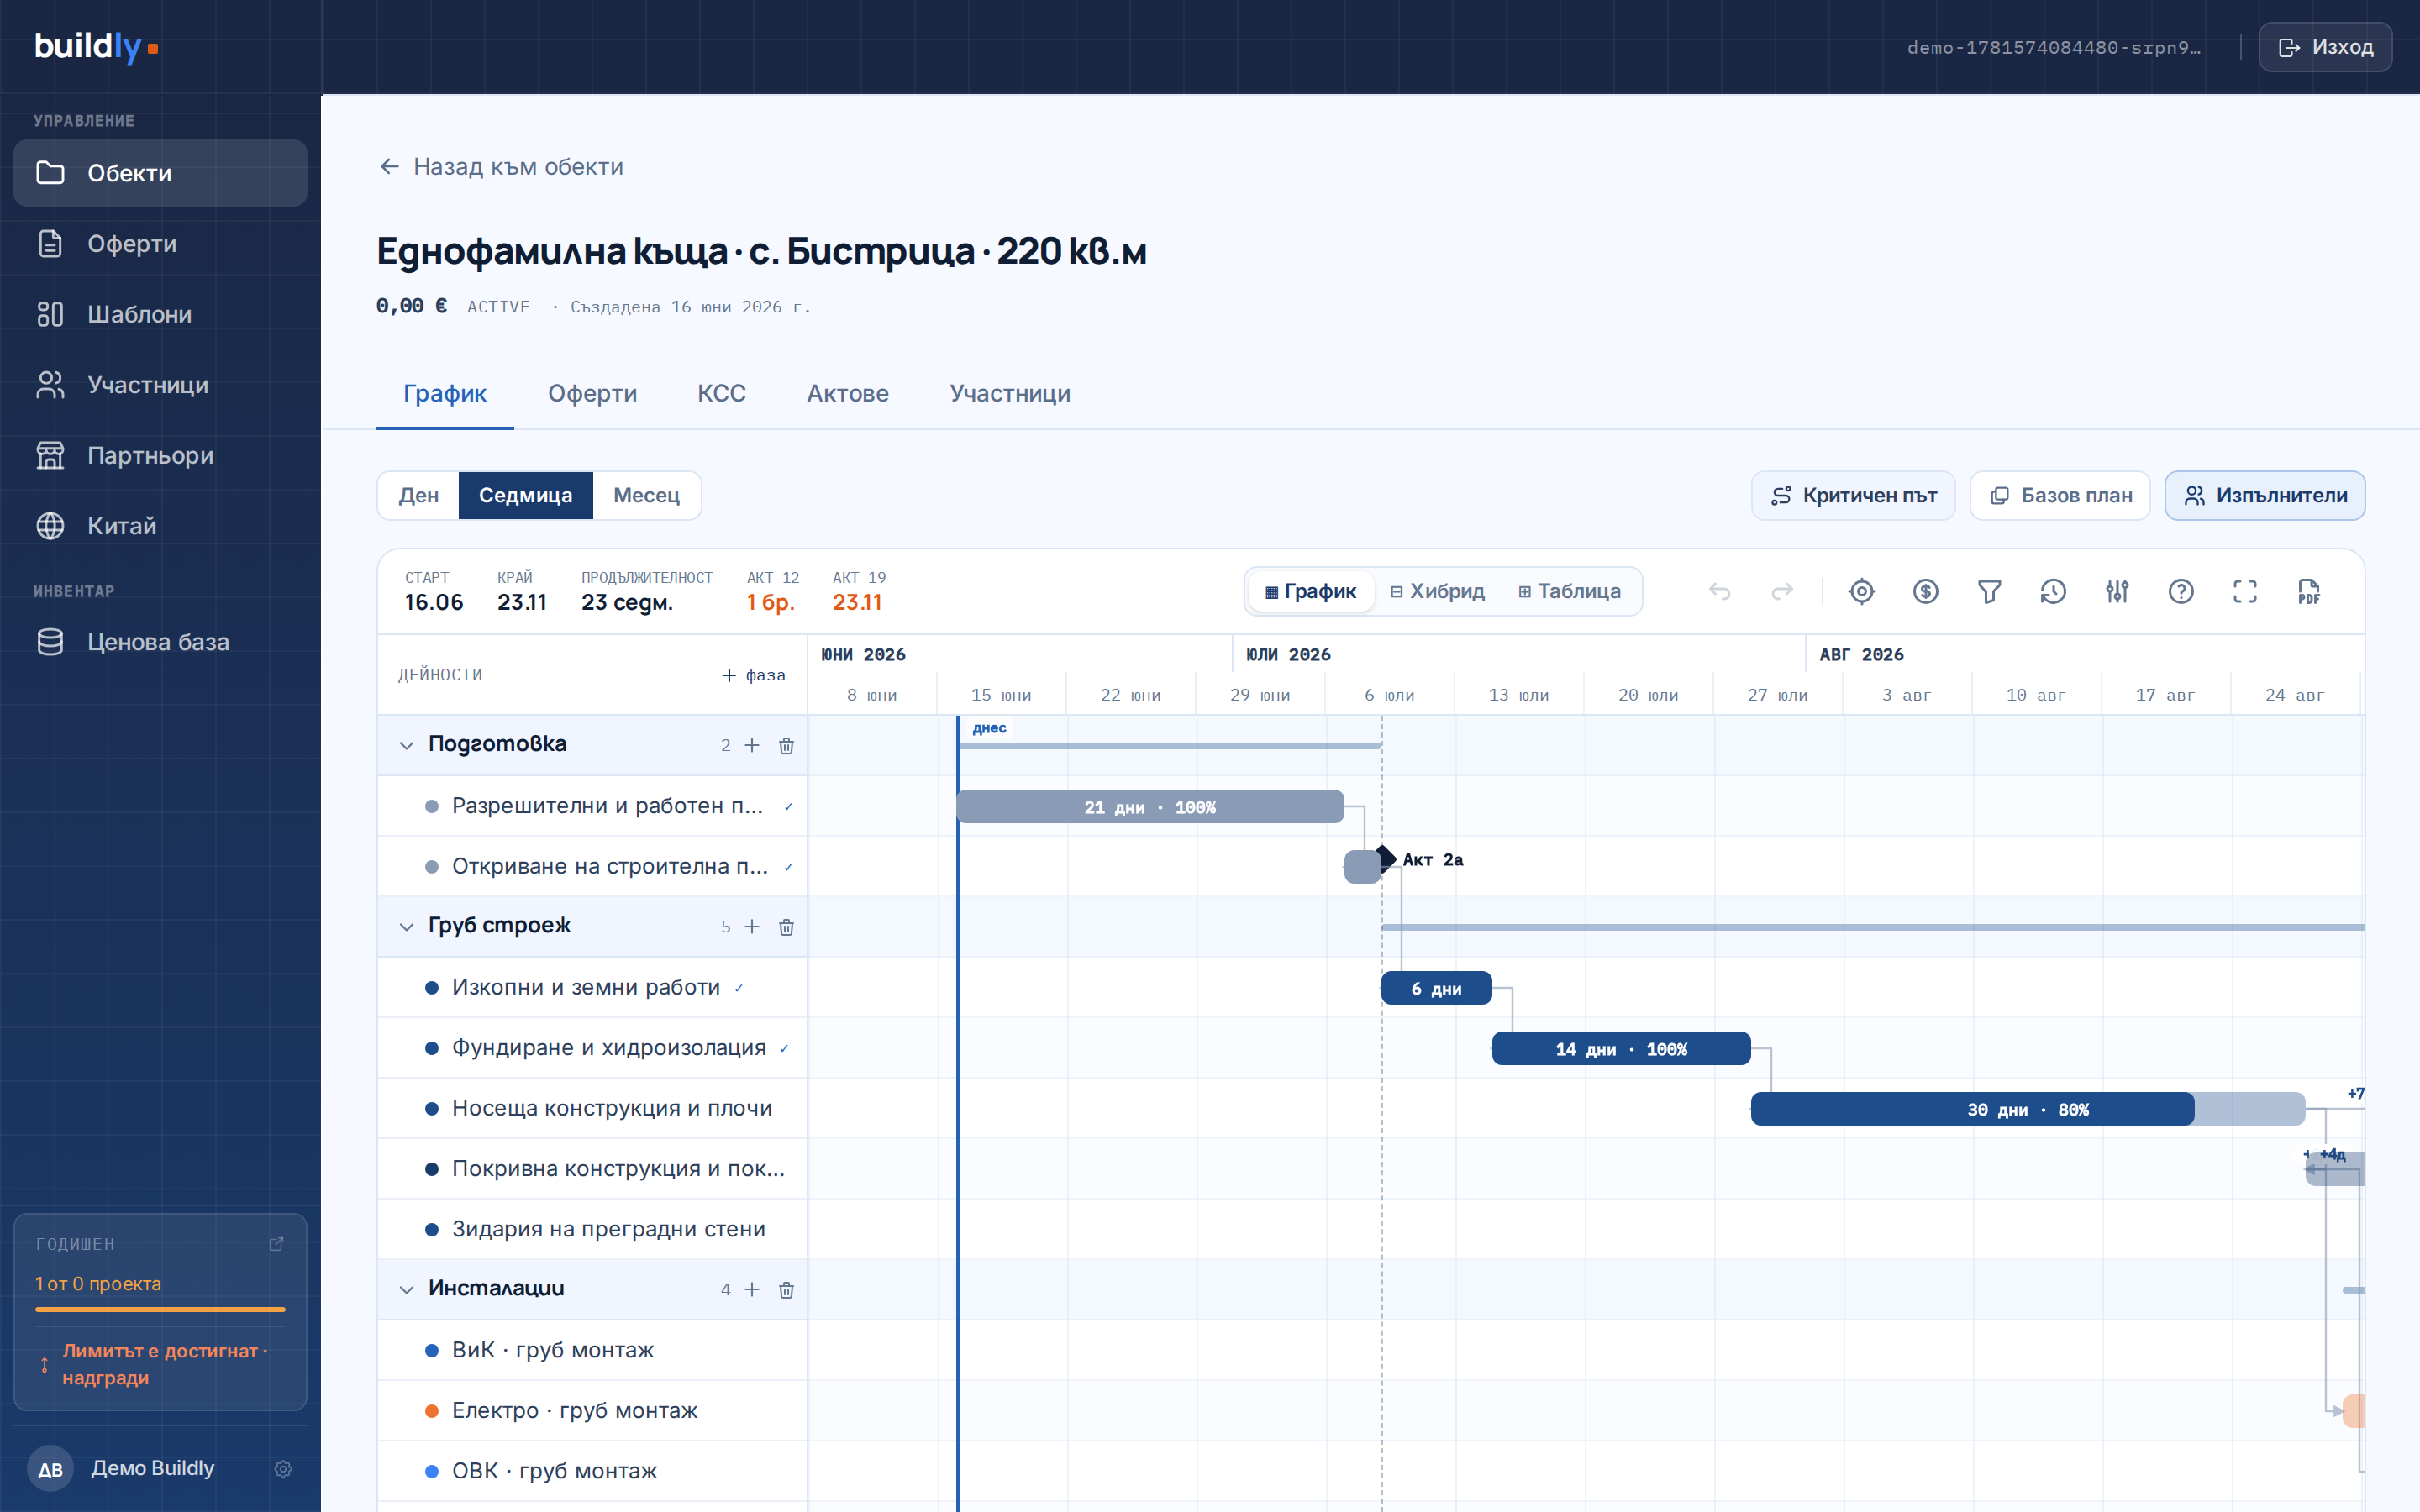Select ОВК · груб монтаж row

pyautogui.click(x=592, y=1472)
